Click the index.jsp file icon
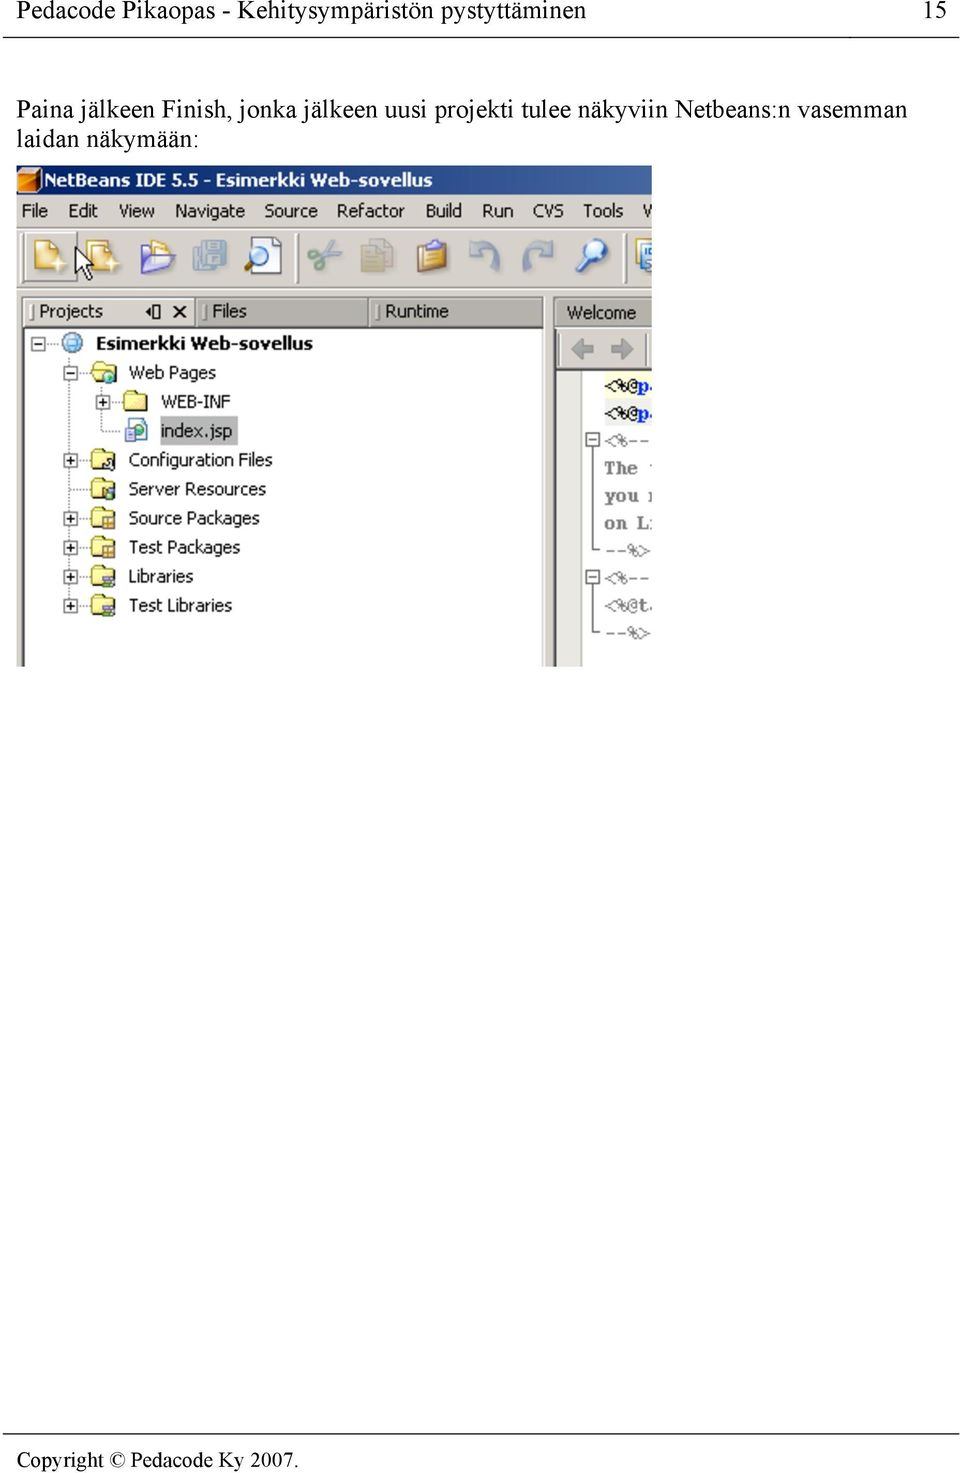The image size is (960, 1473). (x=136, y=431)
